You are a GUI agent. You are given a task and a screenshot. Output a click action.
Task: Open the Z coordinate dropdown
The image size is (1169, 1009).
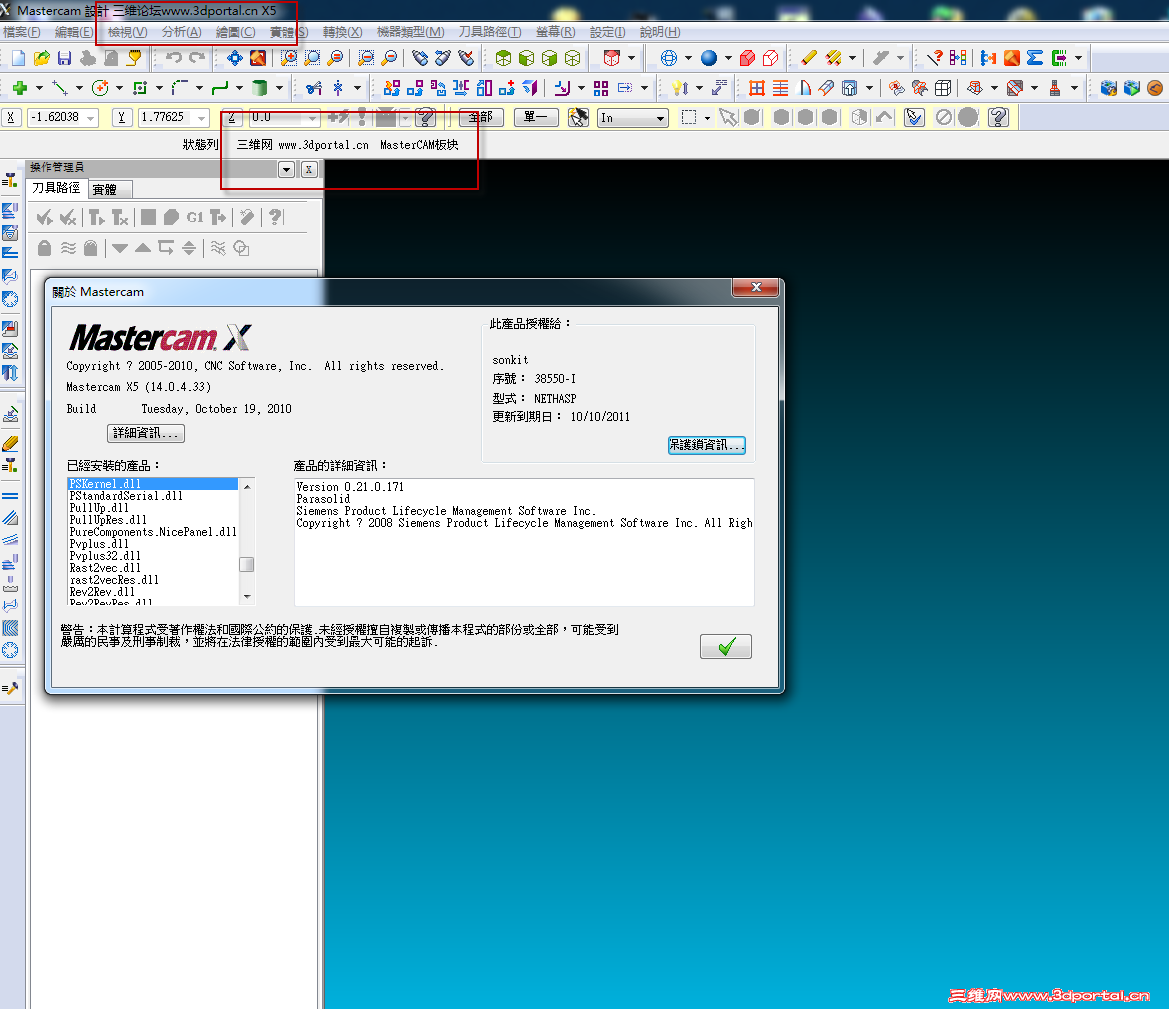pyautogui.click(x=312, y=118)
